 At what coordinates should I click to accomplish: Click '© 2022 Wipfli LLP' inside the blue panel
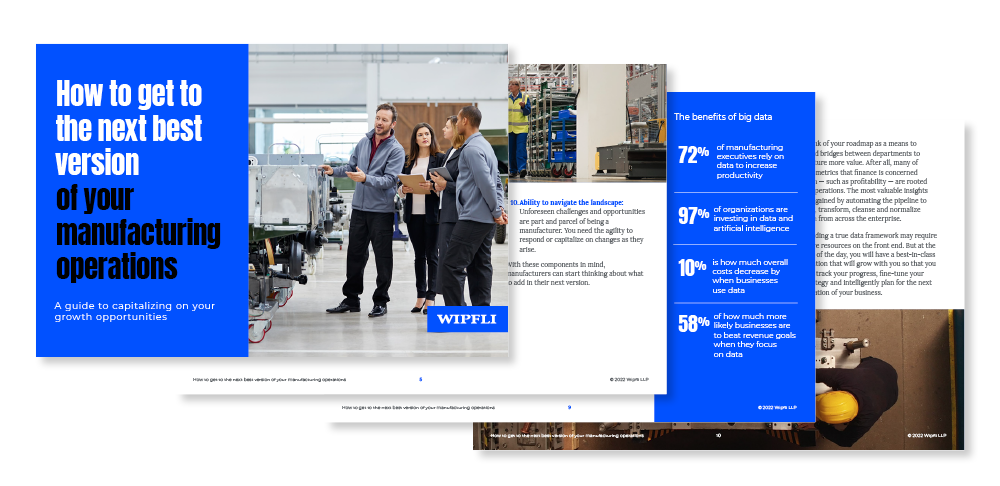(778, 407)
